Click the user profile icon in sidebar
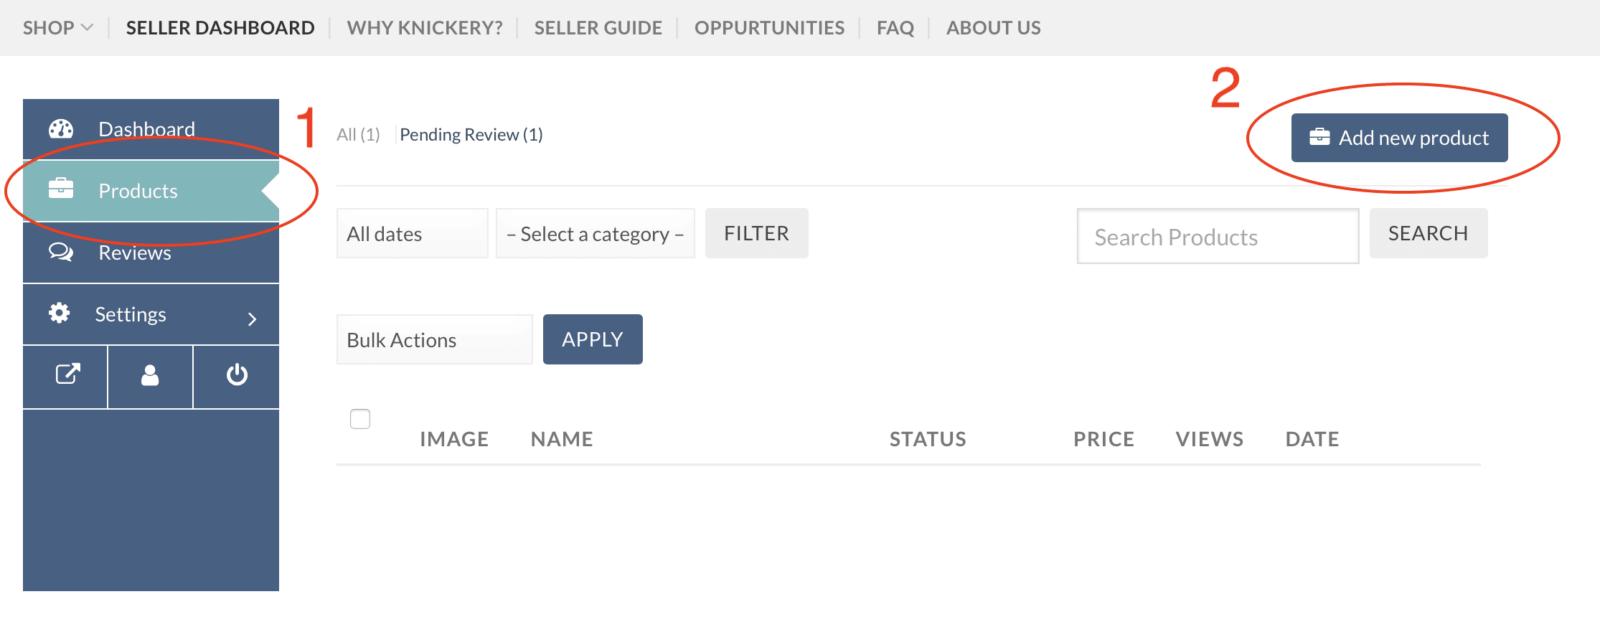The height and width of the screenshot is (617, 1600). [x=150, y=375]
